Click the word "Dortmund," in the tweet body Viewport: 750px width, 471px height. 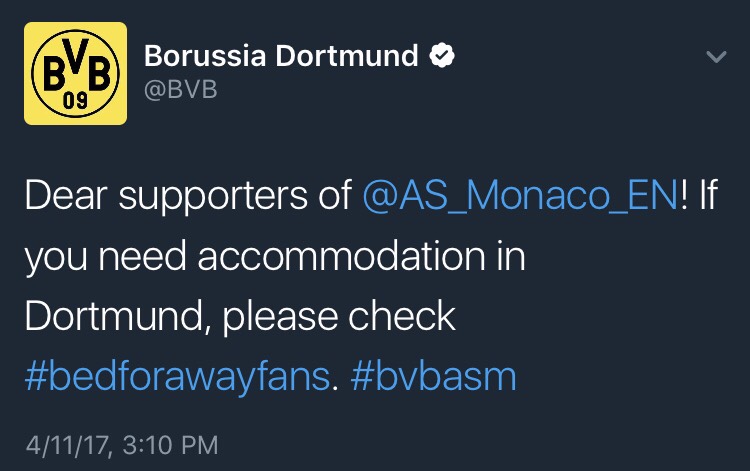[x=112, y=316]
